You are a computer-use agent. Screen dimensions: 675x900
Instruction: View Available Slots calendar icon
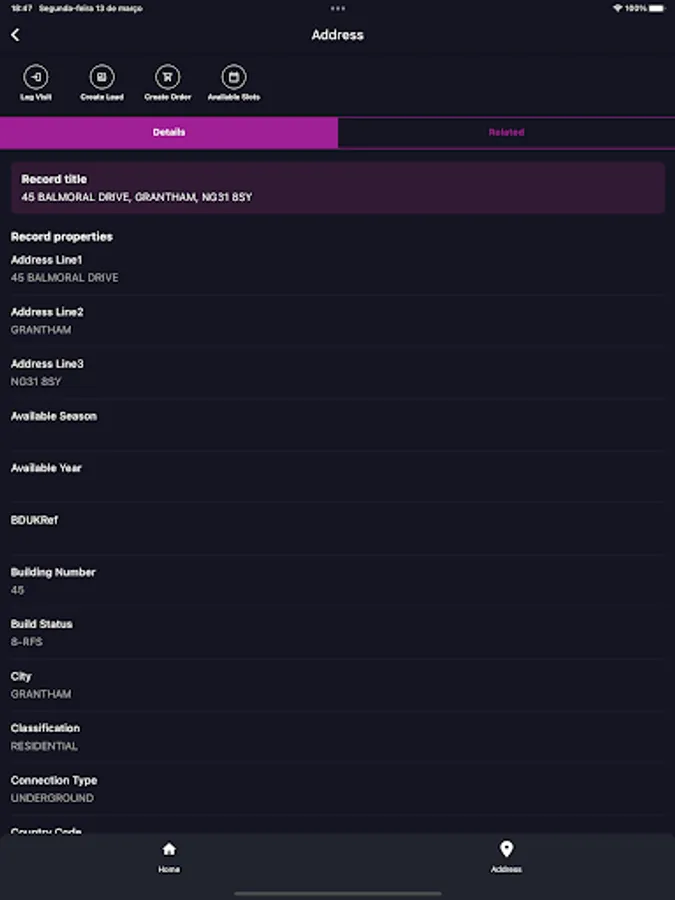234,77
